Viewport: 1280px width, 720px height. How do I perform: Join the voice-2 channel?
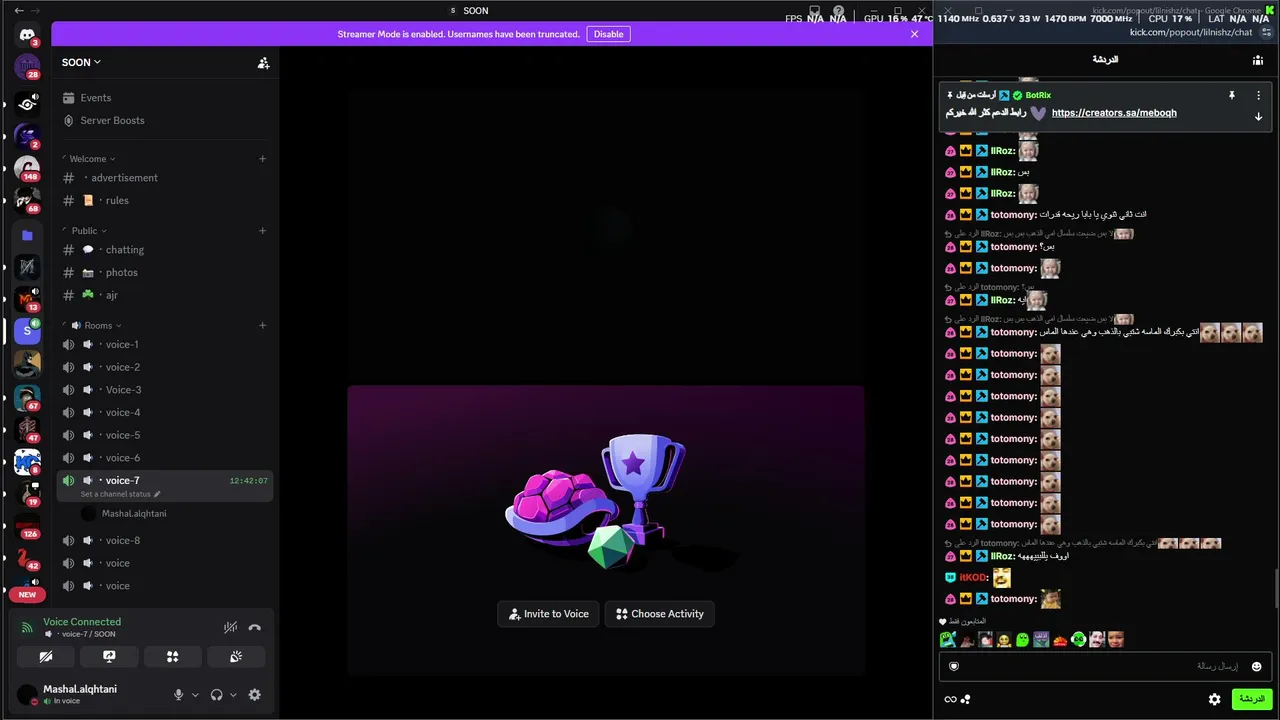[165, 367]
